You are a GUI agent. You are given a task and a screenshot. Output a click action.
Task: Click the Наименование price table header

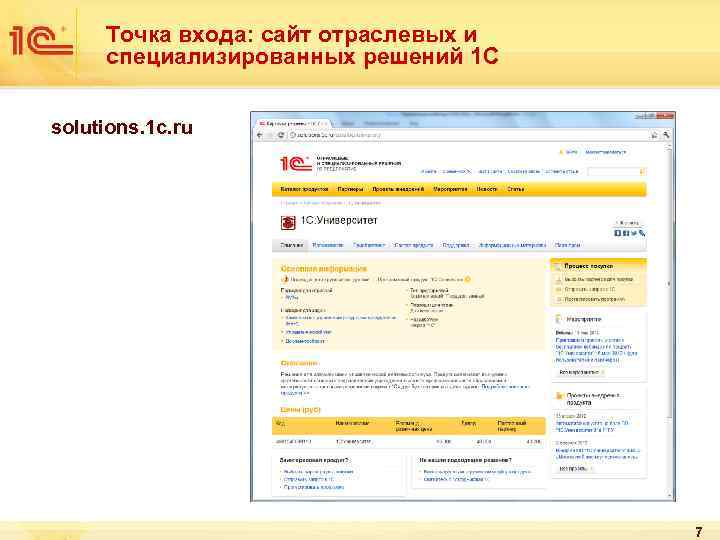(x=352, y=423)
